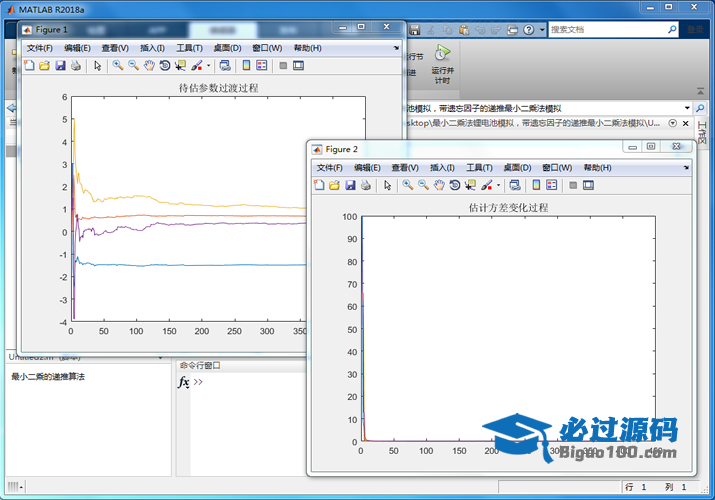
Task: Toggle Insert Colorbar in Figure 2 toolbar
Action: 536,185
